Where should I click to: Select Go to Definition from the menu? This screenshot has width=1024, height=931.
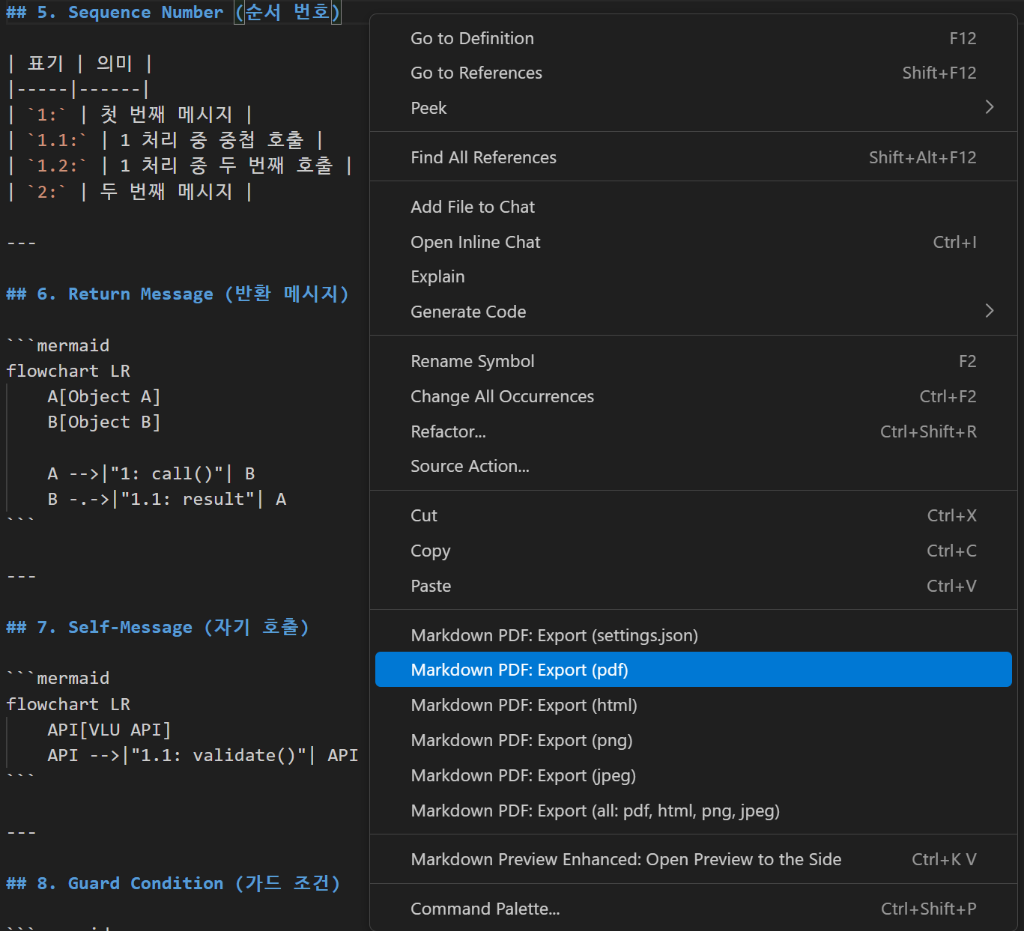coord(471,38)
